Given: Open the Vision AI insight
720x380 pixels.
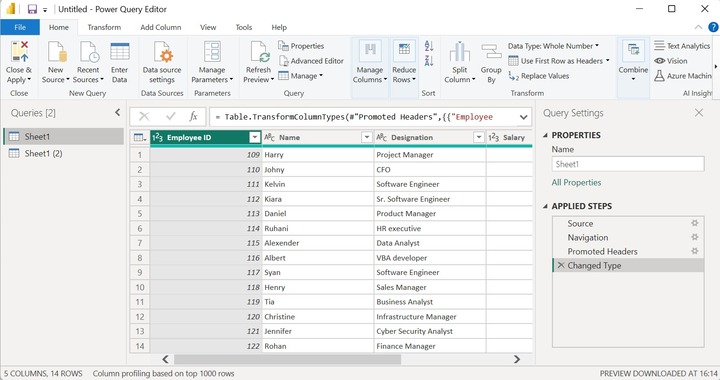Looking at the screenshot, I should [x=671, y=61].
